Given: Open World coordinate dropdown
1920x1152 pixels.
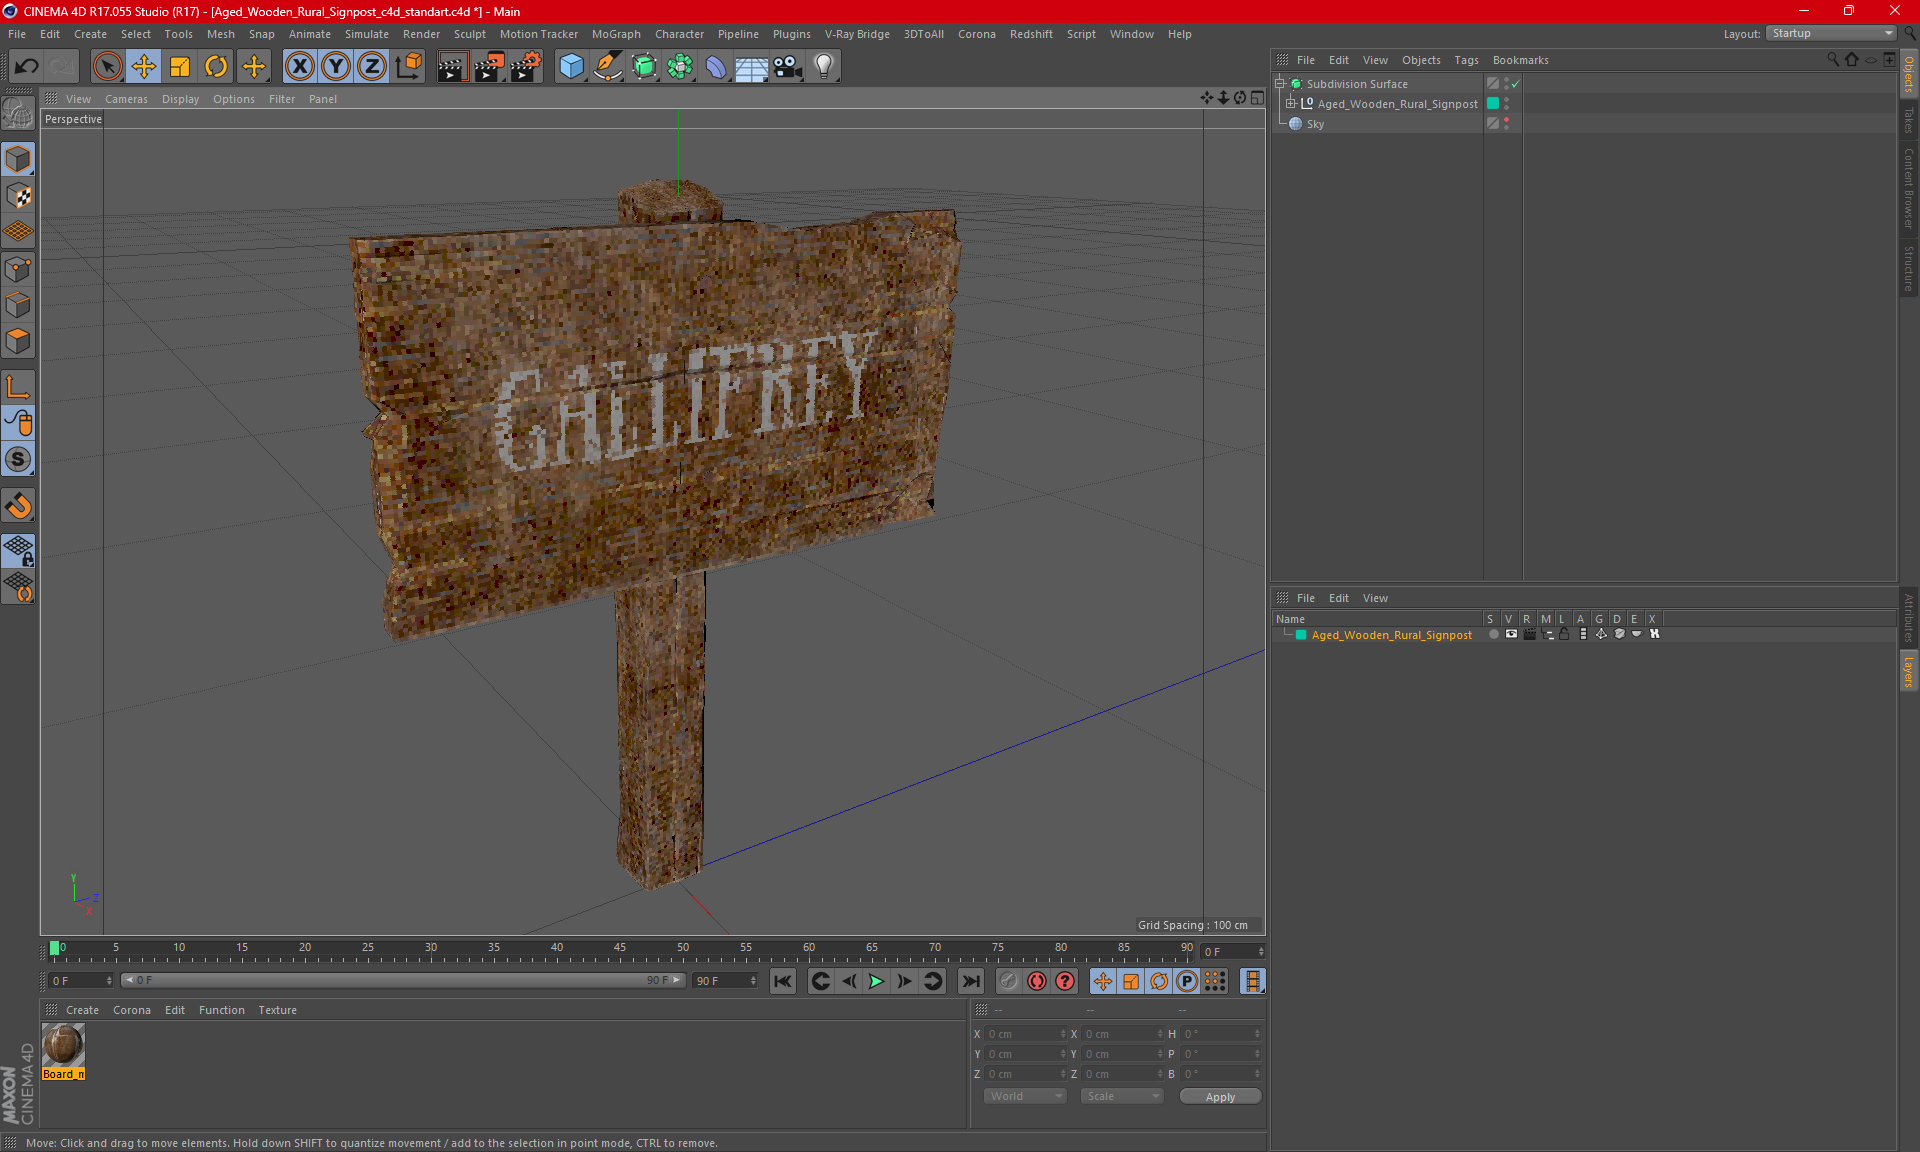Looking at the screenshot, I should click(1025, 1096).
